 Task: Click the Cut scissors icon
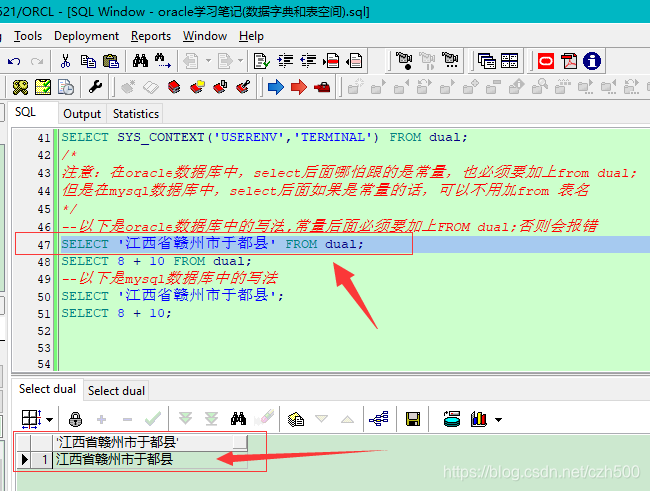tap(65, 61)
